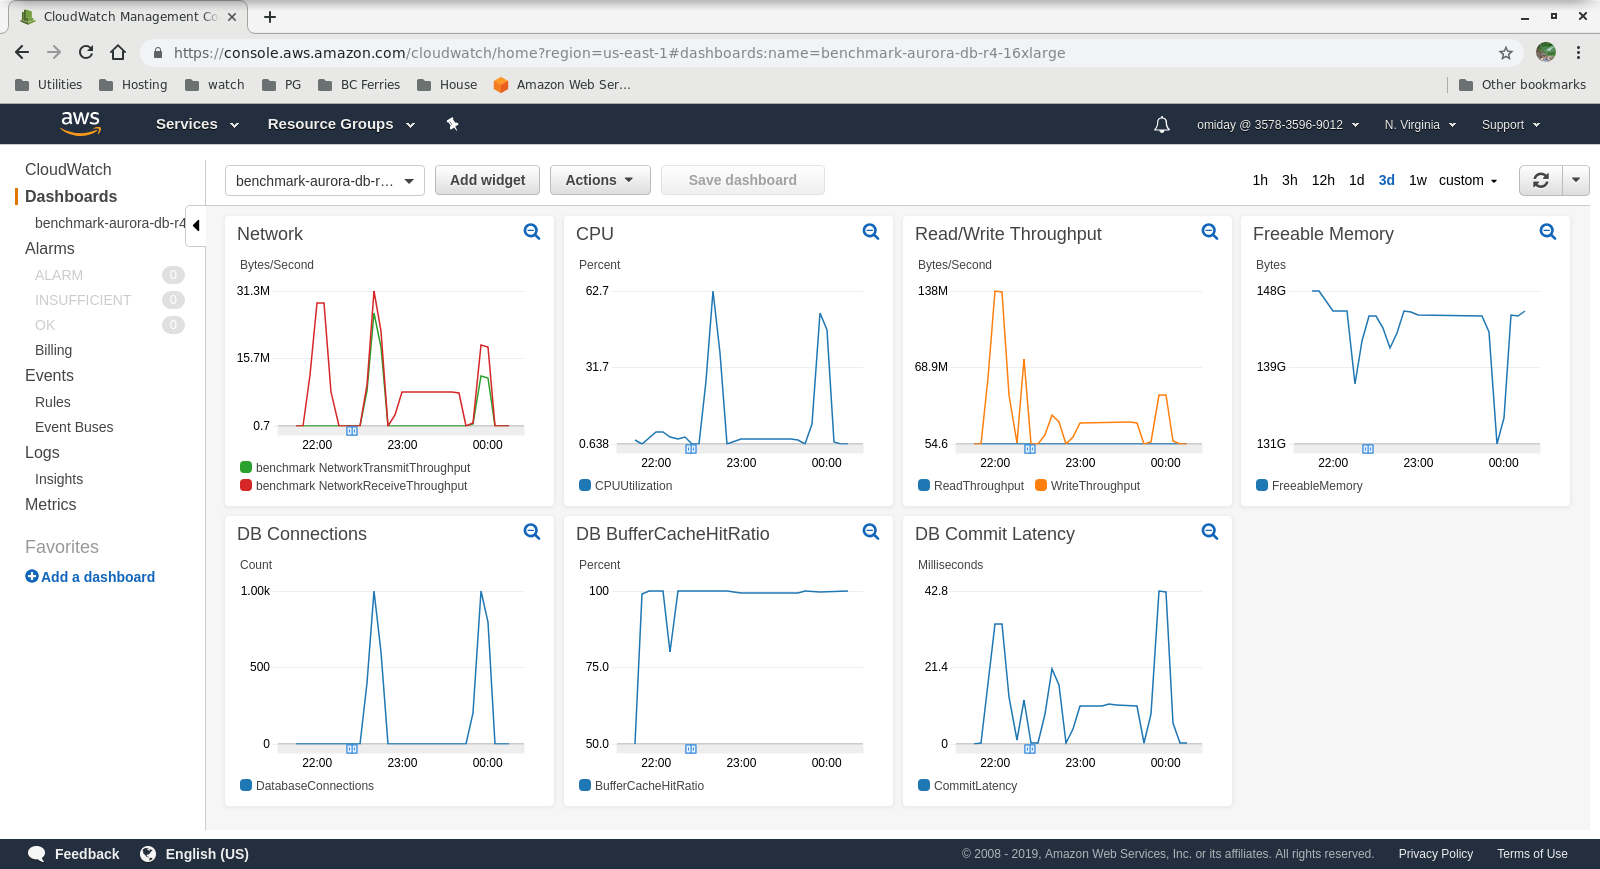Screen dimensions: 1600x869
Task: Click the plus icon beside Add a dashboard
Action: coord(32,576)
